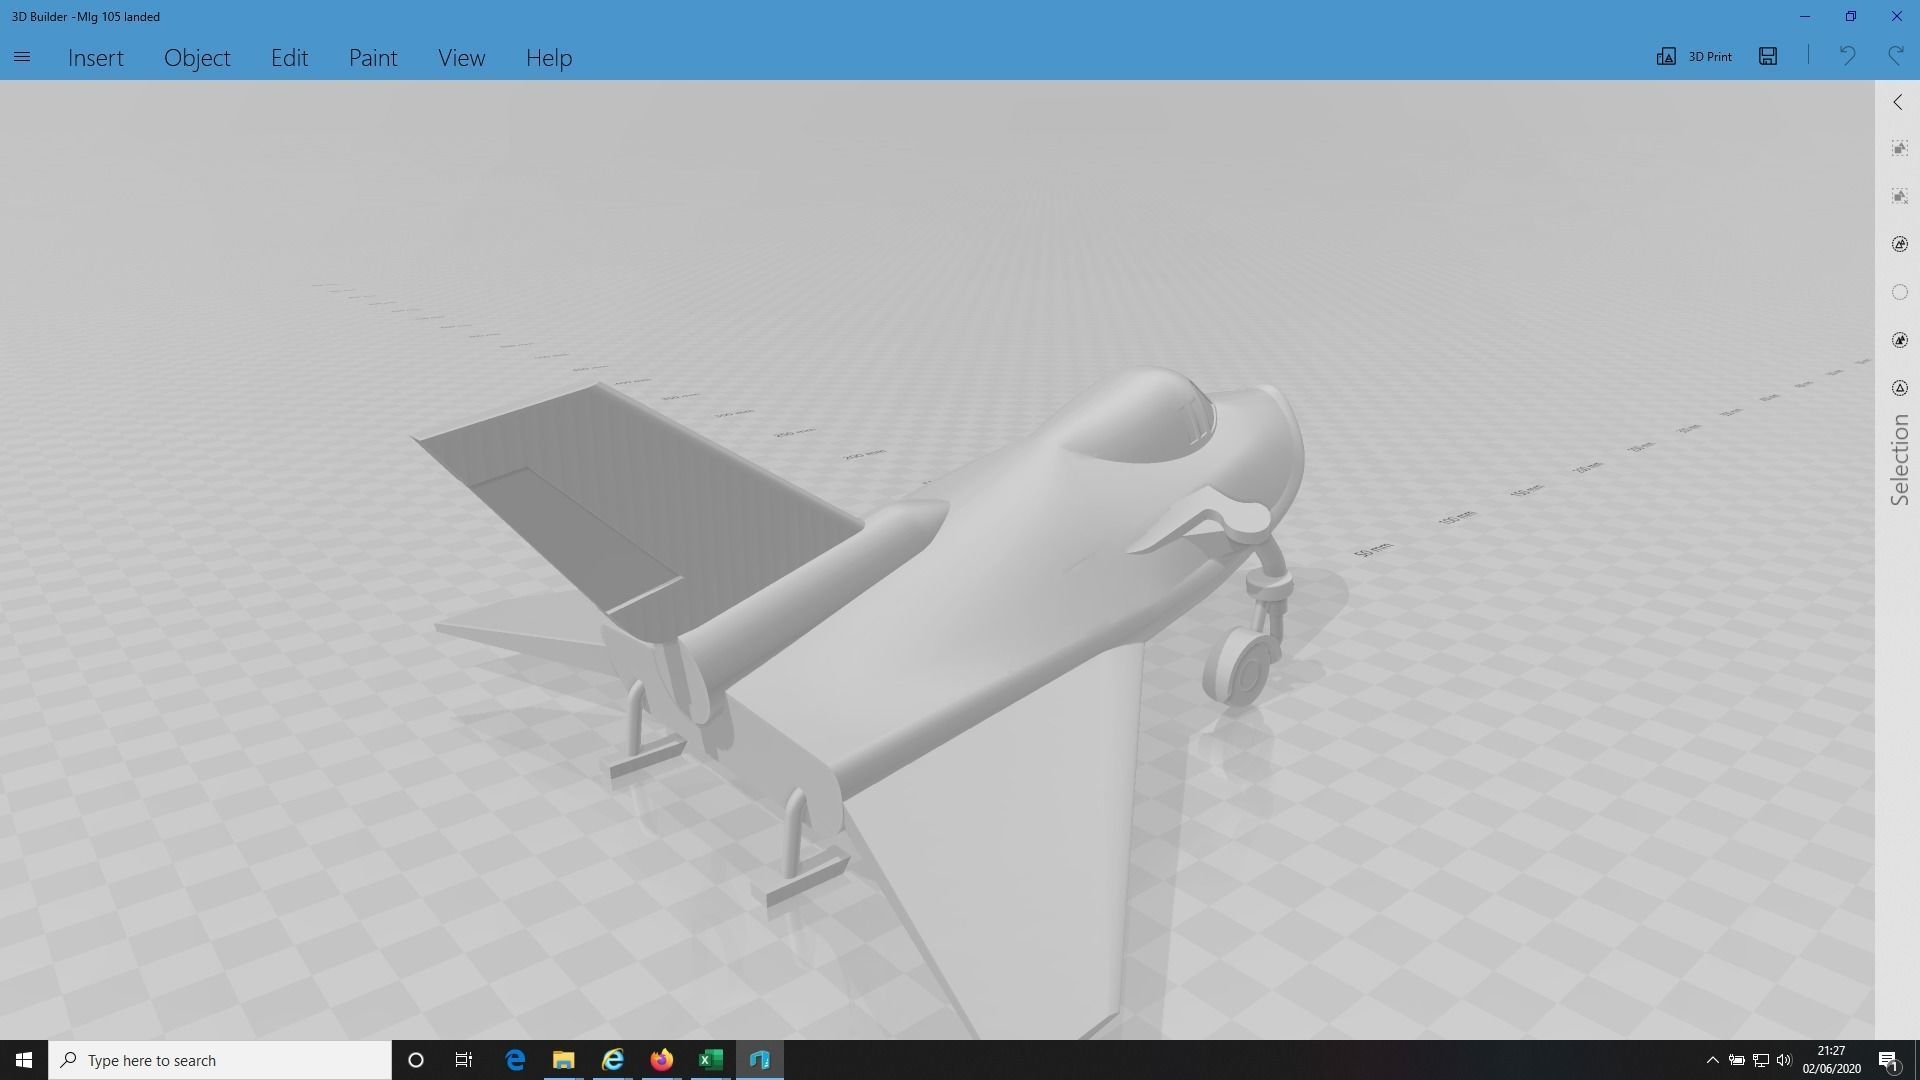This screenshot has height=1080, width=1920.
Task: Click the filled shapes circle icon in the sidebar
Action: (x=1900, y=340)
